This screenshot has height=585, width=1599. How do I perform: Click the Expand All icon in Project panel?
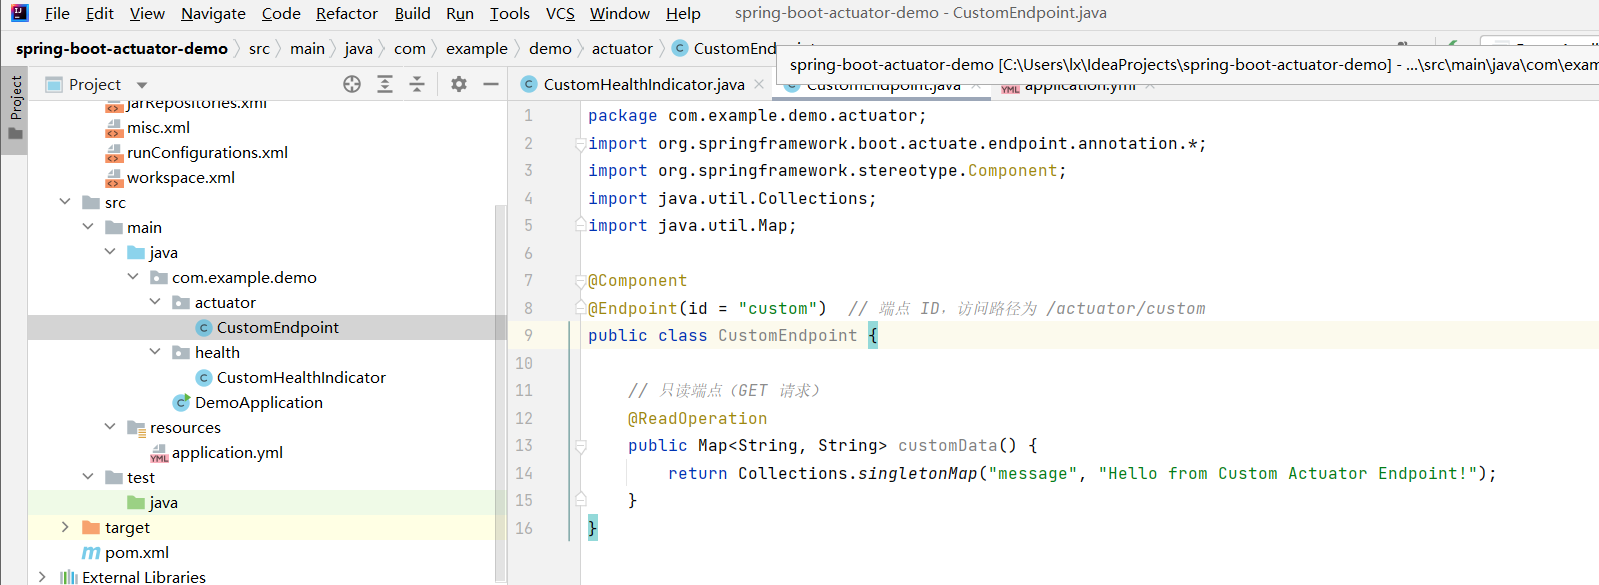pyautogui.click(x=385, y=85)
